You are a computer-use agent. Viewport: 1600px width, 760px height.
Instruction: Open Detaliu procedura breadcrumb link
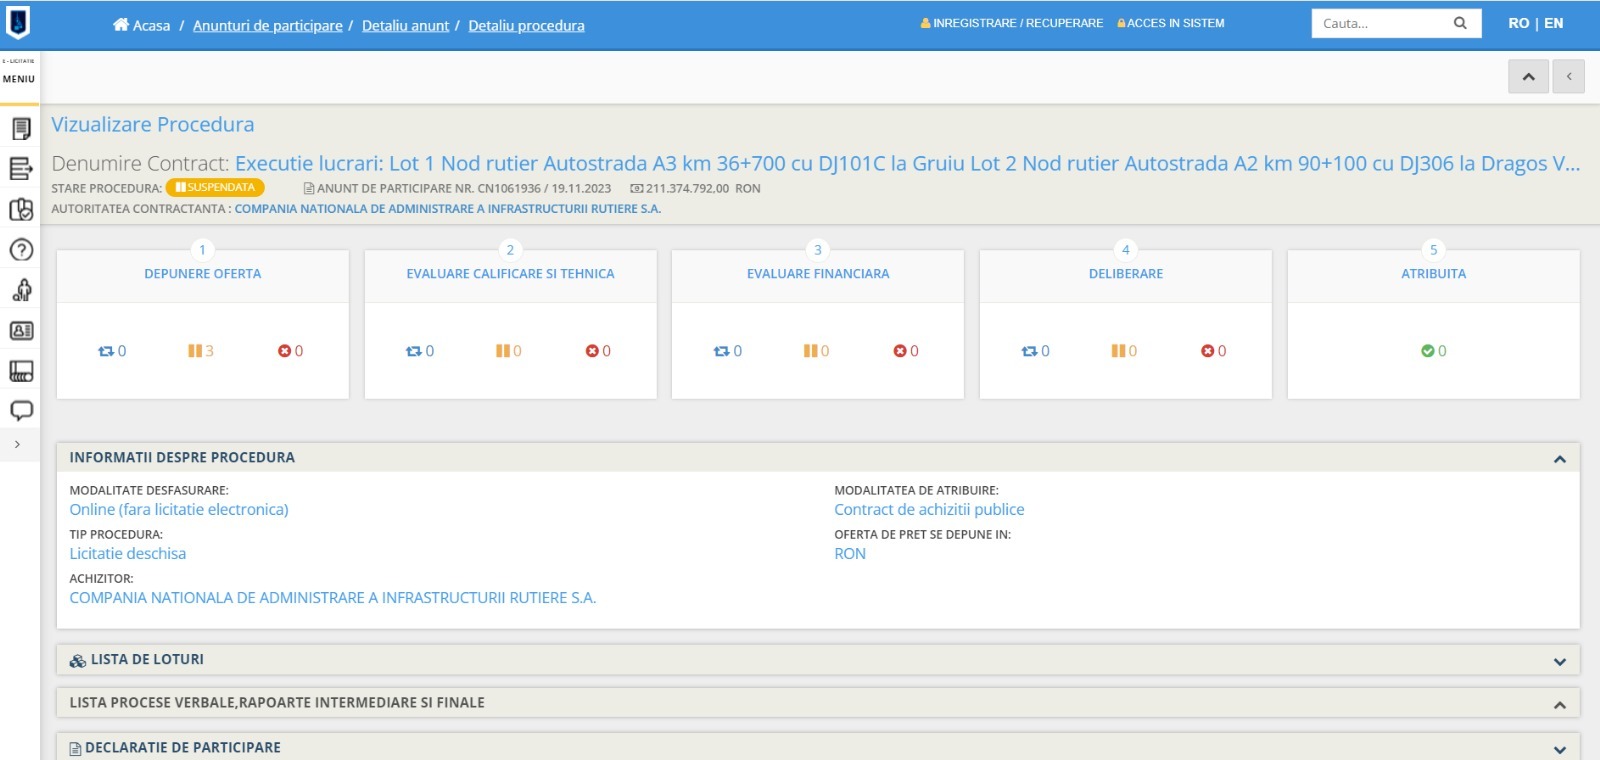(526, 25)
